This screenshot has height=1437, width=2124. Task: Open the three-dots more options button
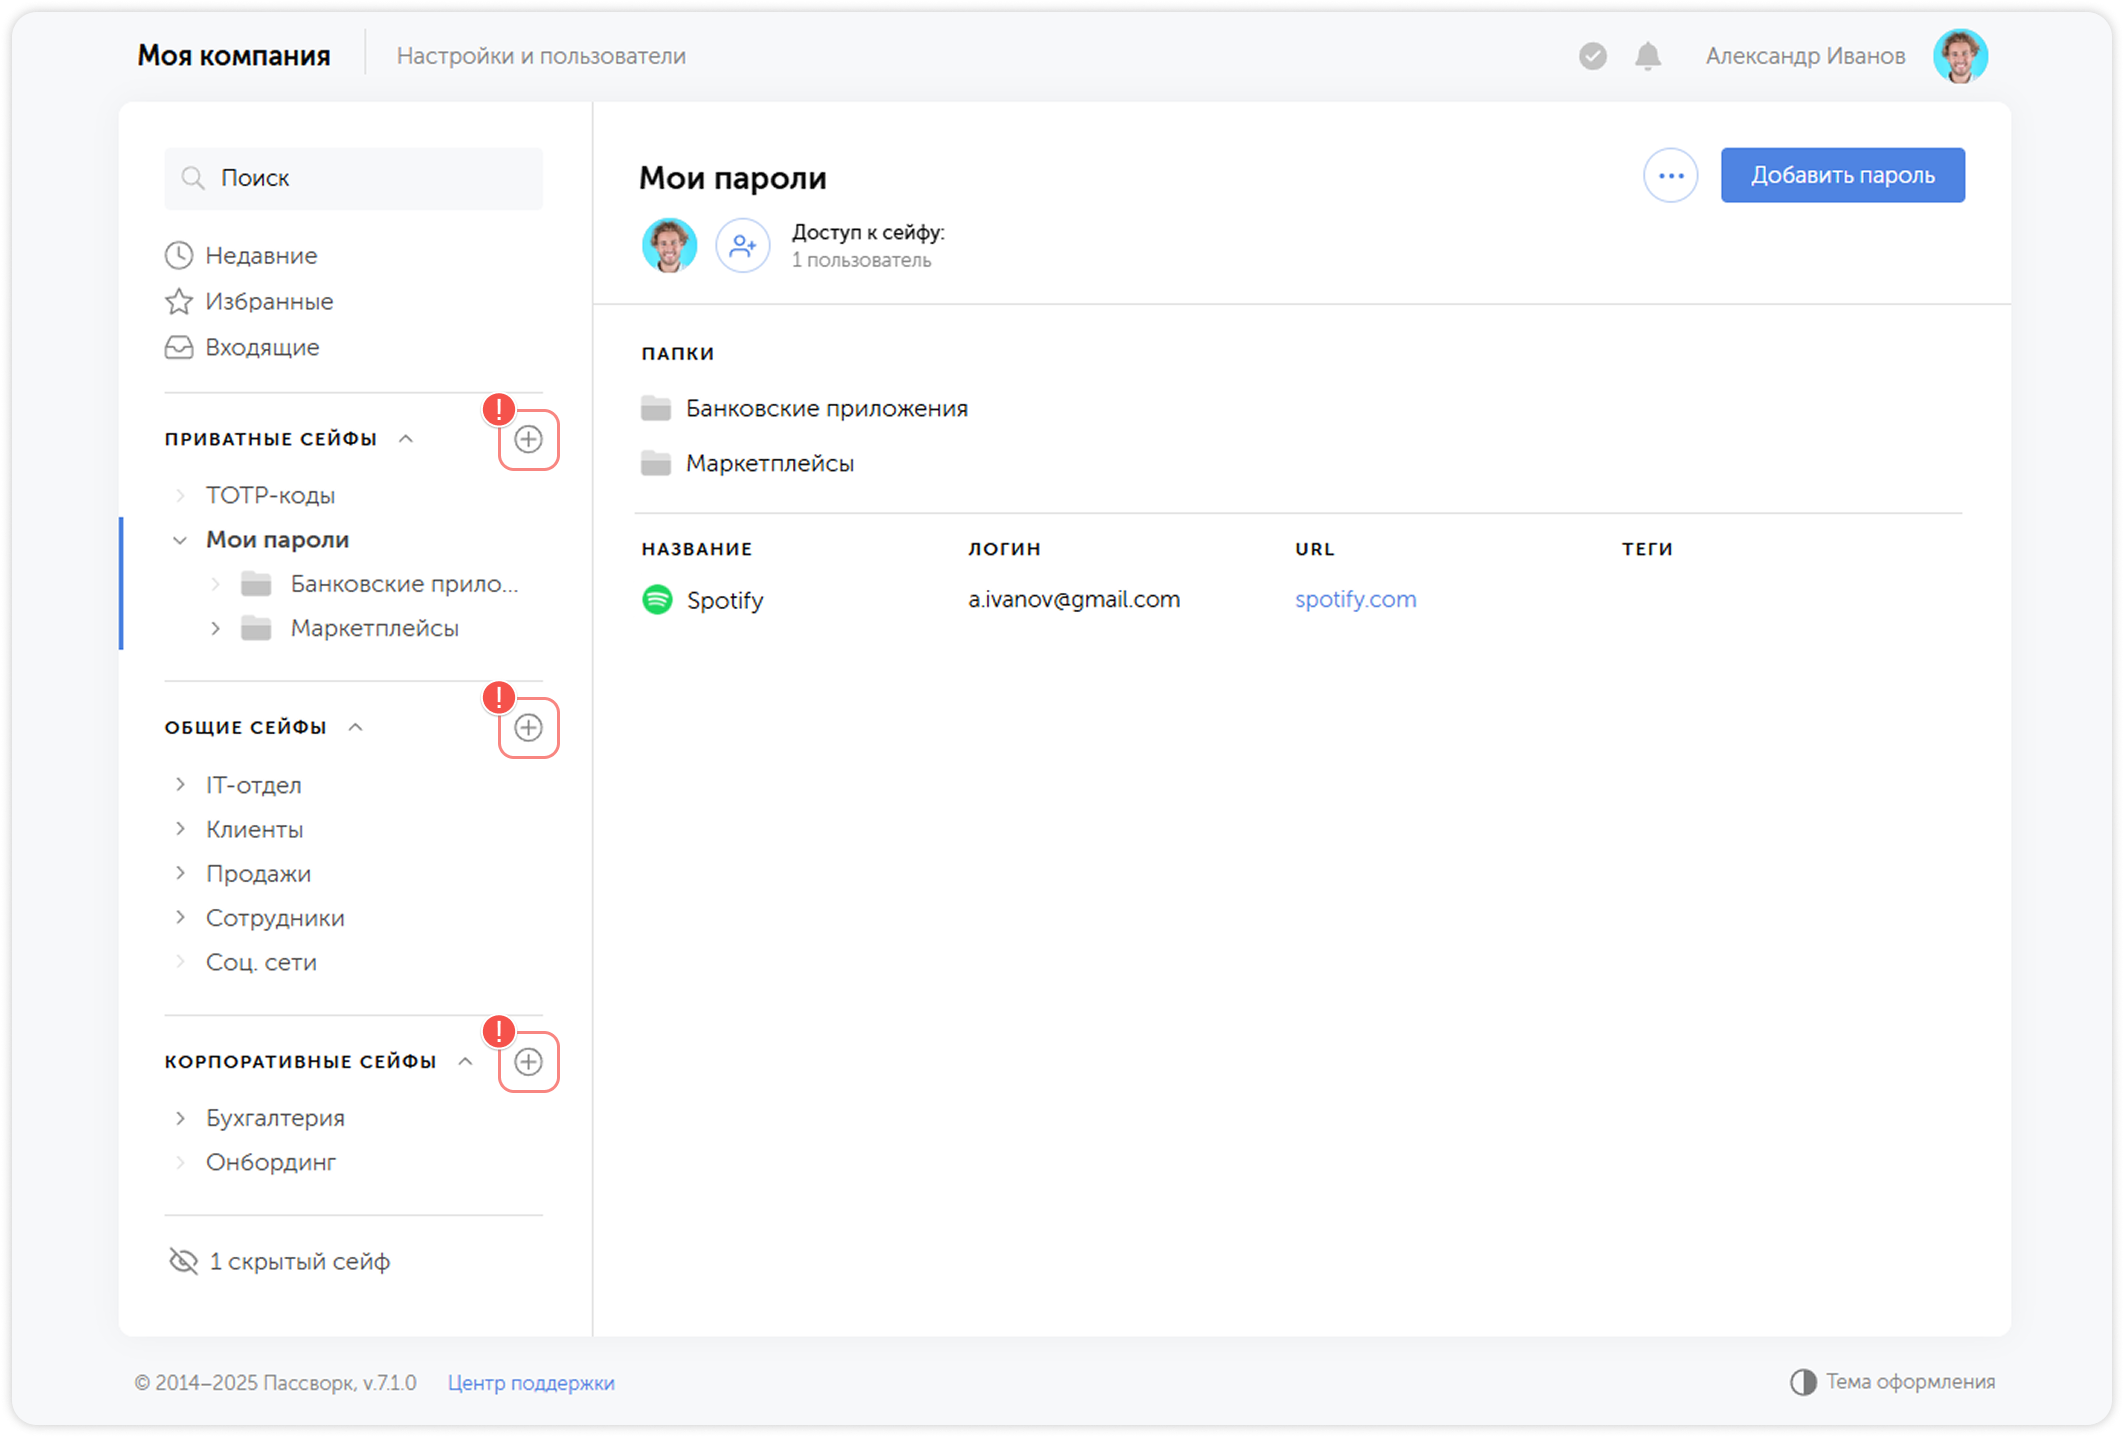click(1671, 175)
